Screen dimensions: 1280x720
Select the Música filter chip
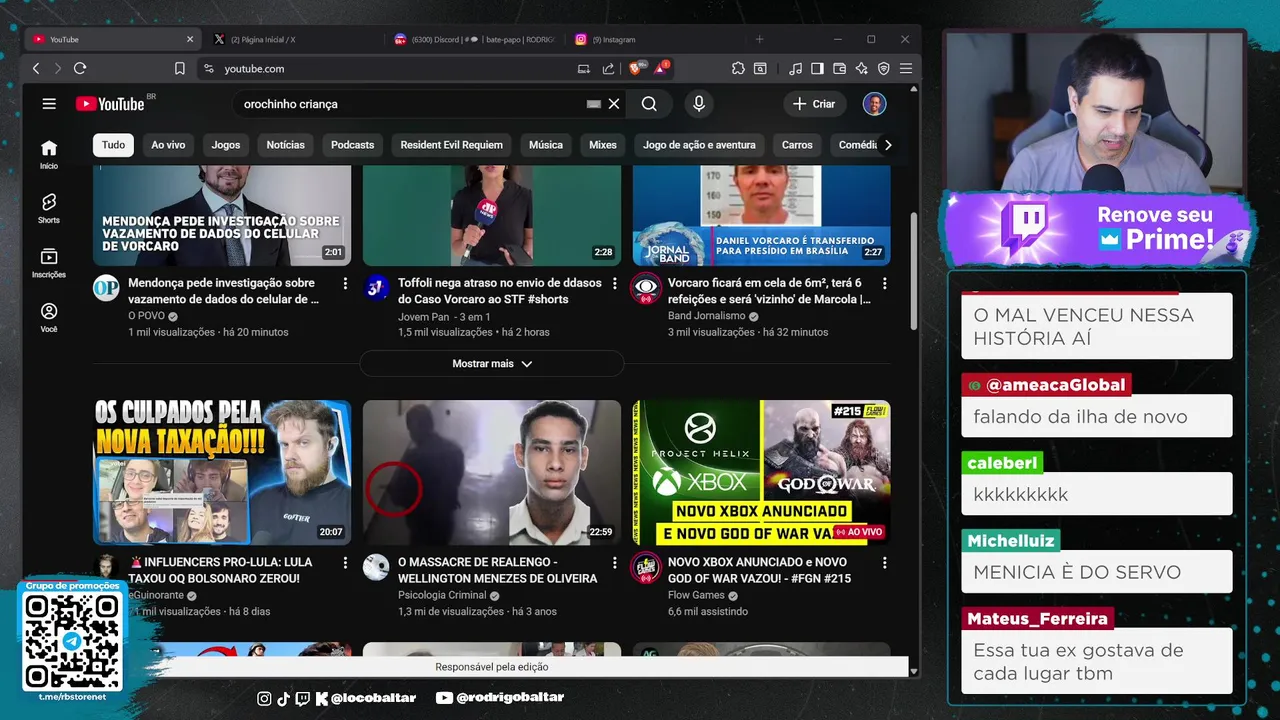[x=545, y=145]
